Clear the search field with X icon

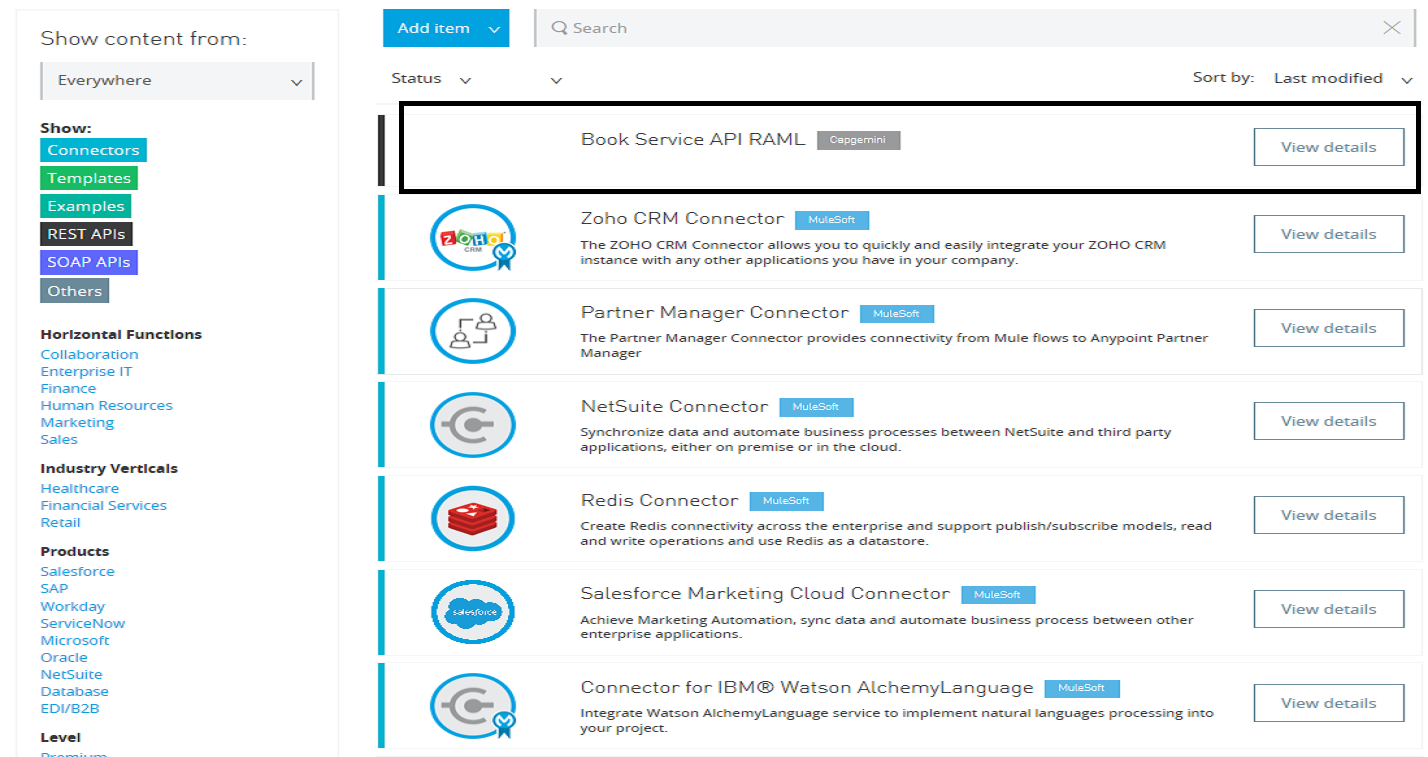[1391, 28]
